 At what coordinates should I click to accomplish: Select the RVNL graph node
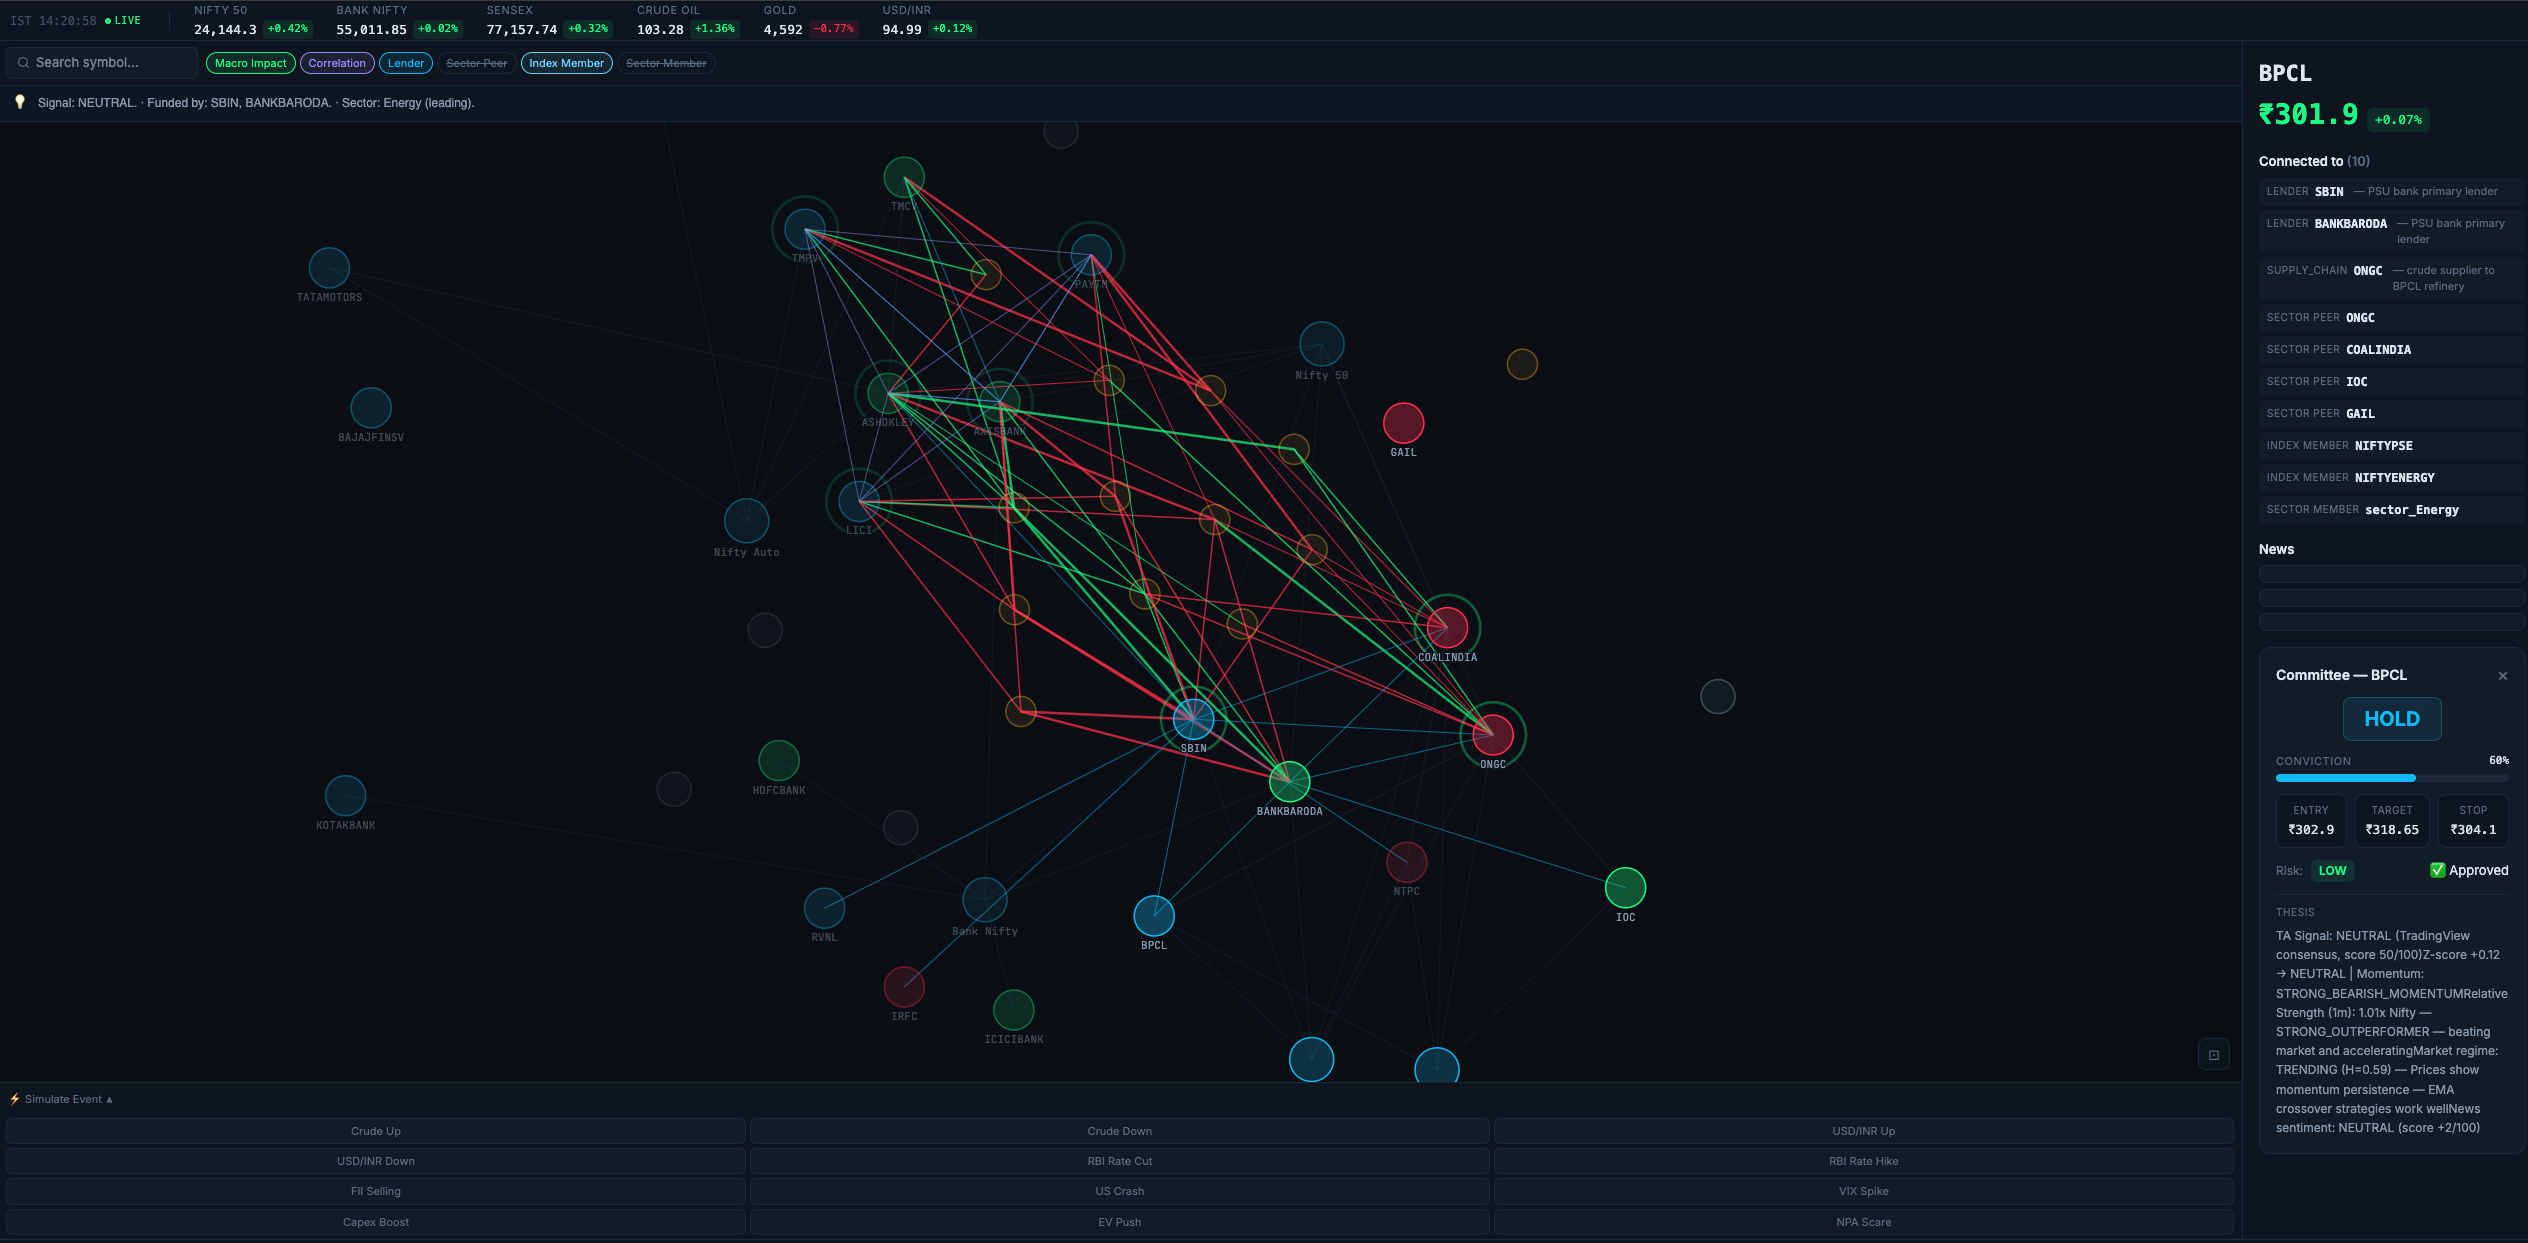pos(824,908)
